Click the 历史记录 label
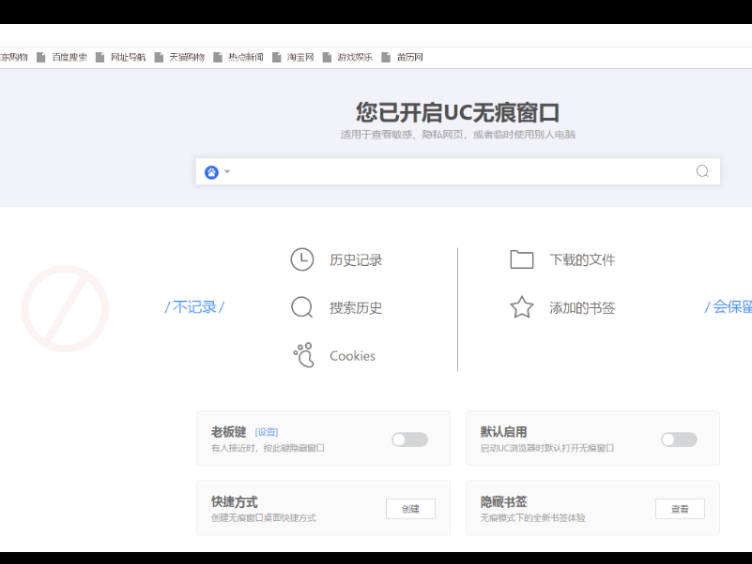 click(x=356, y=260)
